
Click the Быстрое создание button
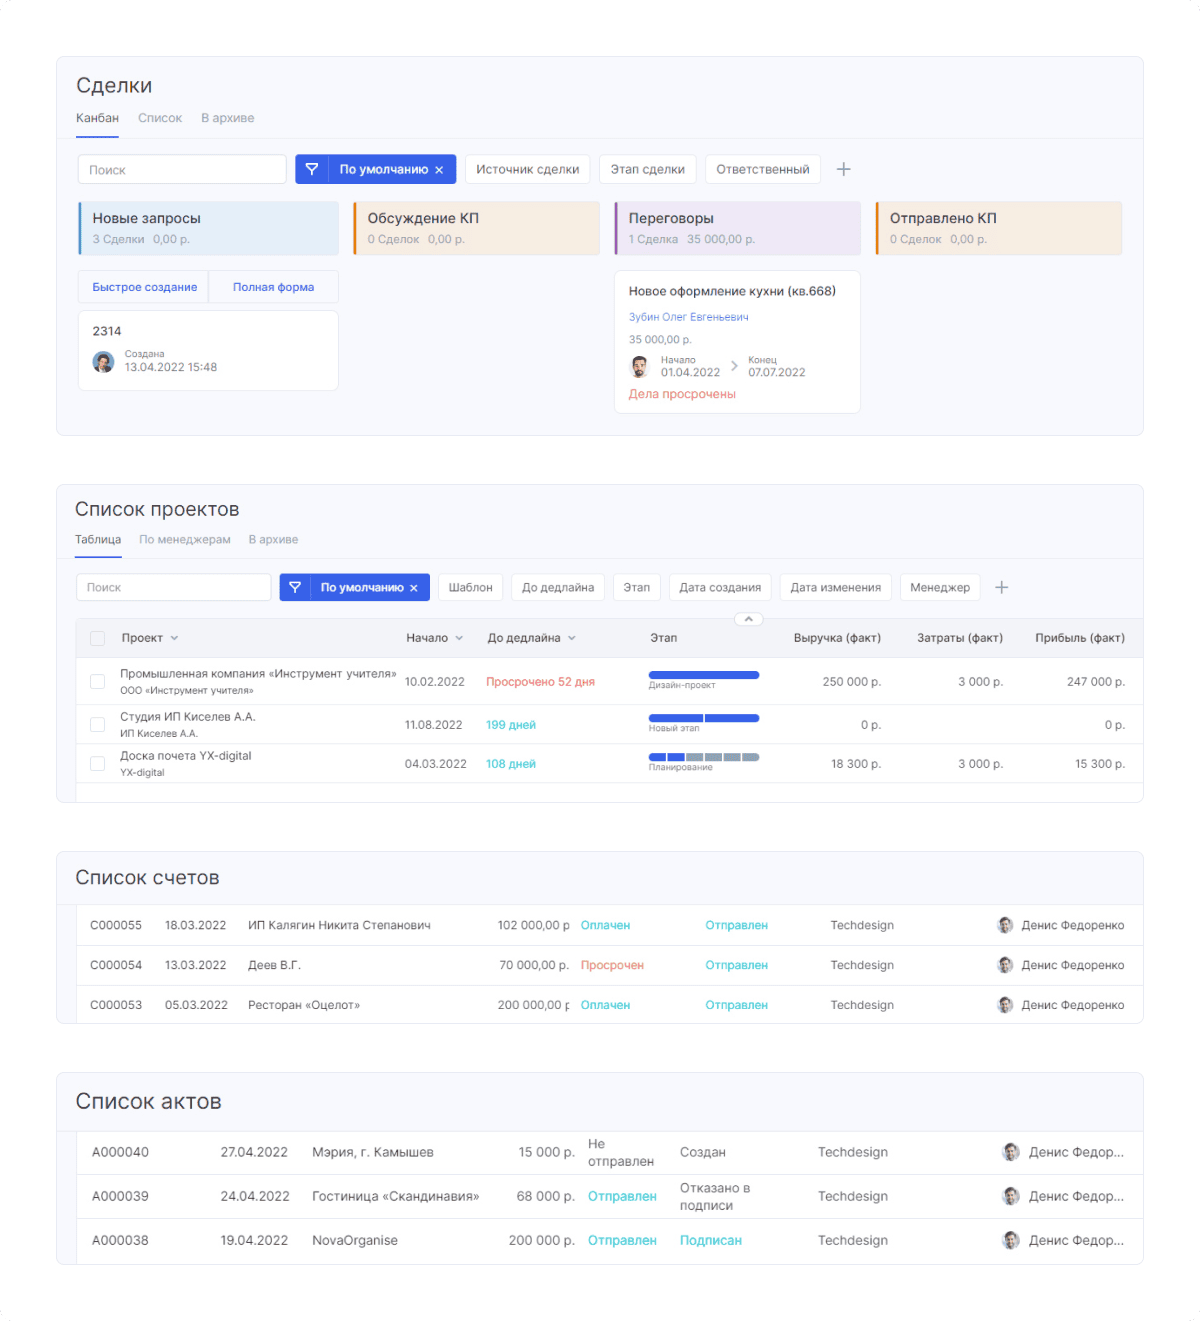pyautogui.click(x=144, y=287)
